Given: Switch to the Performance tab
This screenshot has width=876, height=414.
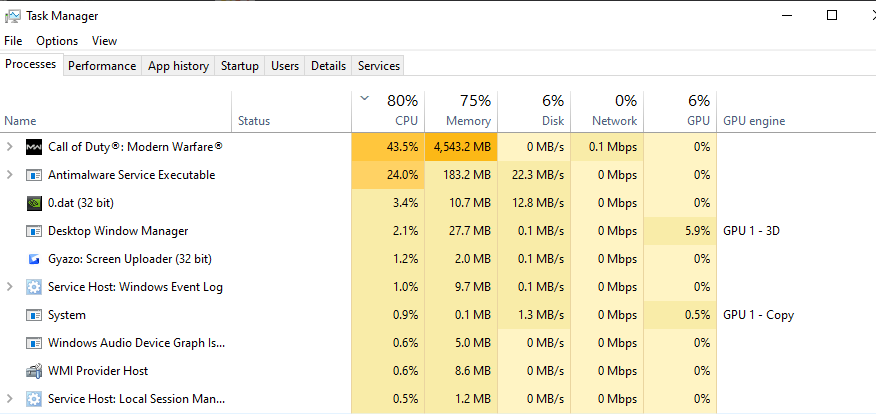Looking at the screenshot, I should (x=102, y=66).
